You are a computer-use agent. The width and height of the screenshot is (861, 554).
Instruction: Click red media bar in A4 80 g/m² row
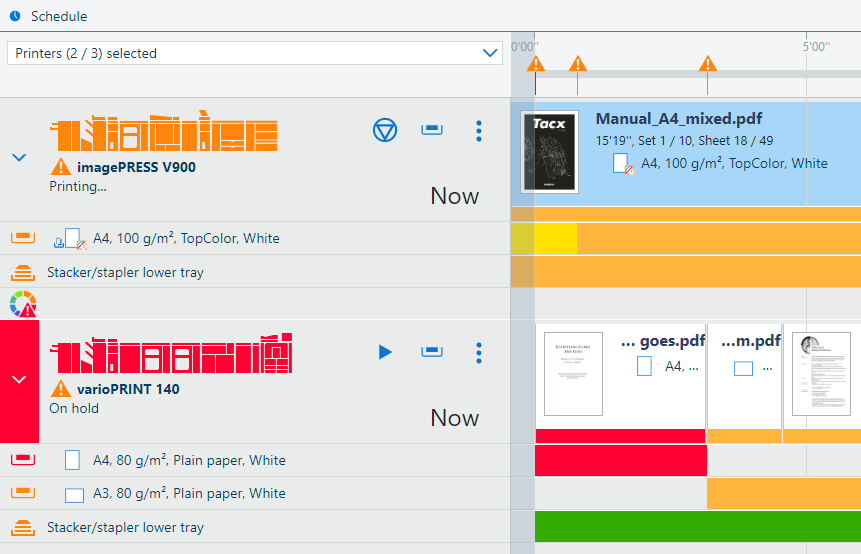(x=620, y=460)
